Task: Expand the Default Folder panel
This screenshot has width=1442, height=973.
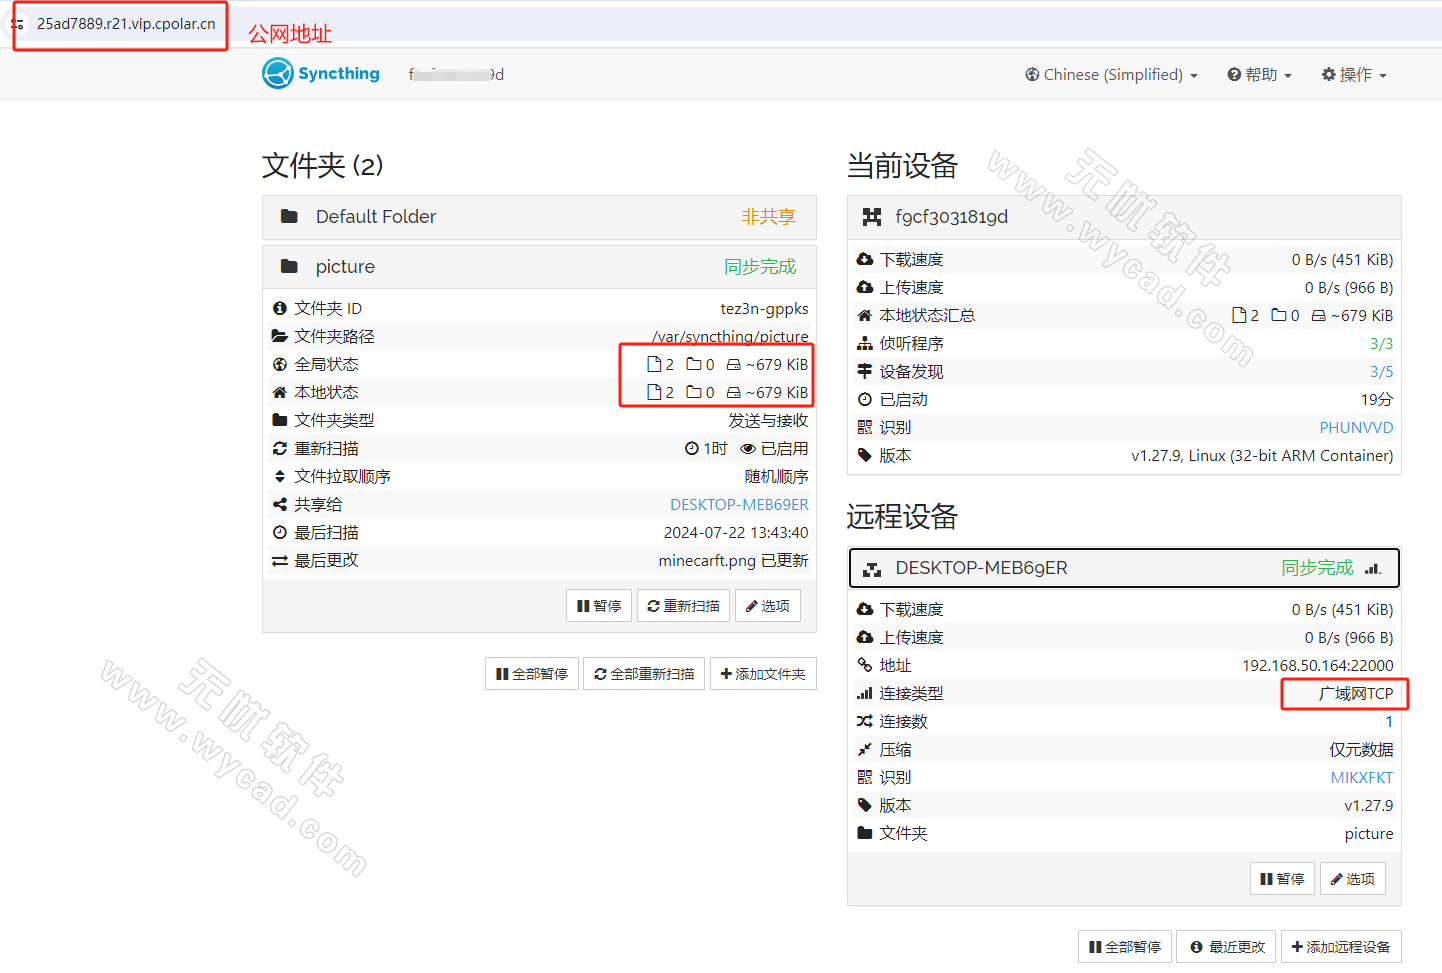Action: [375, 217]
